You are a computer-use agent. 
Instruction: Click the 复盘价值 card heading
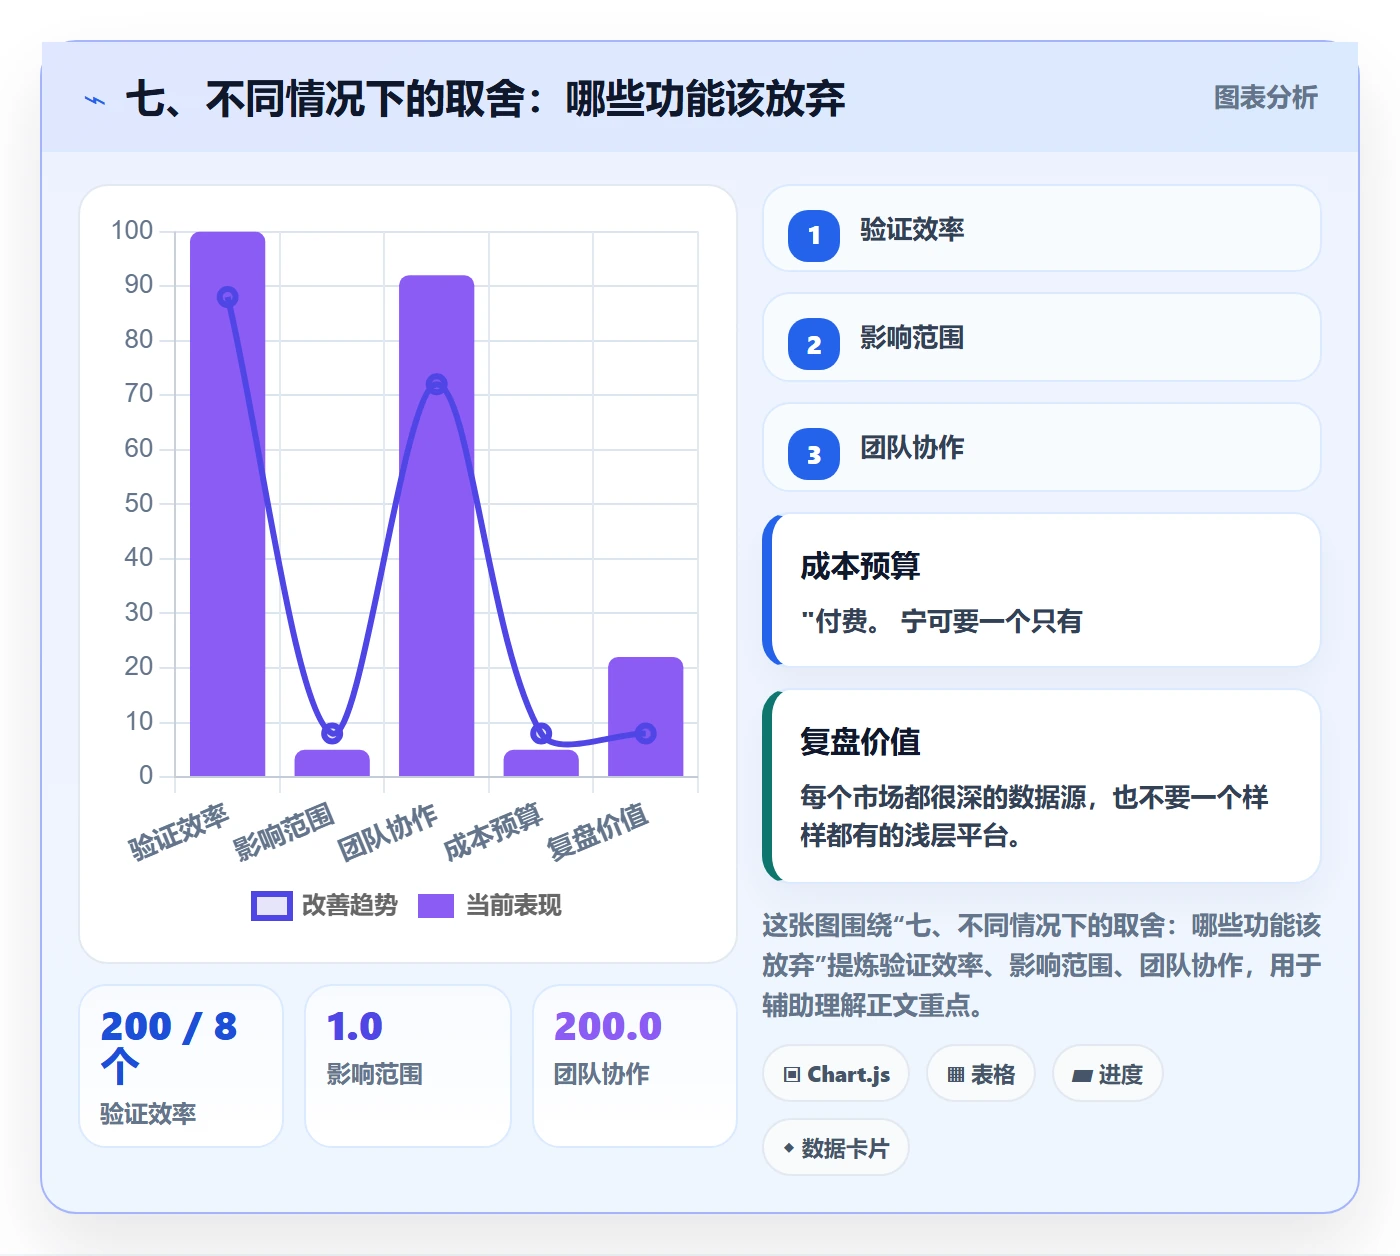coord(860,742)
